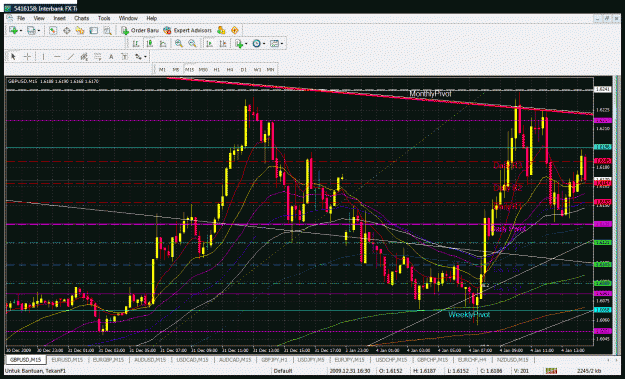Viewport: 625px width, 379px height.
Task: Expand the Periods dropdown arrow
Action: [264, 44]
